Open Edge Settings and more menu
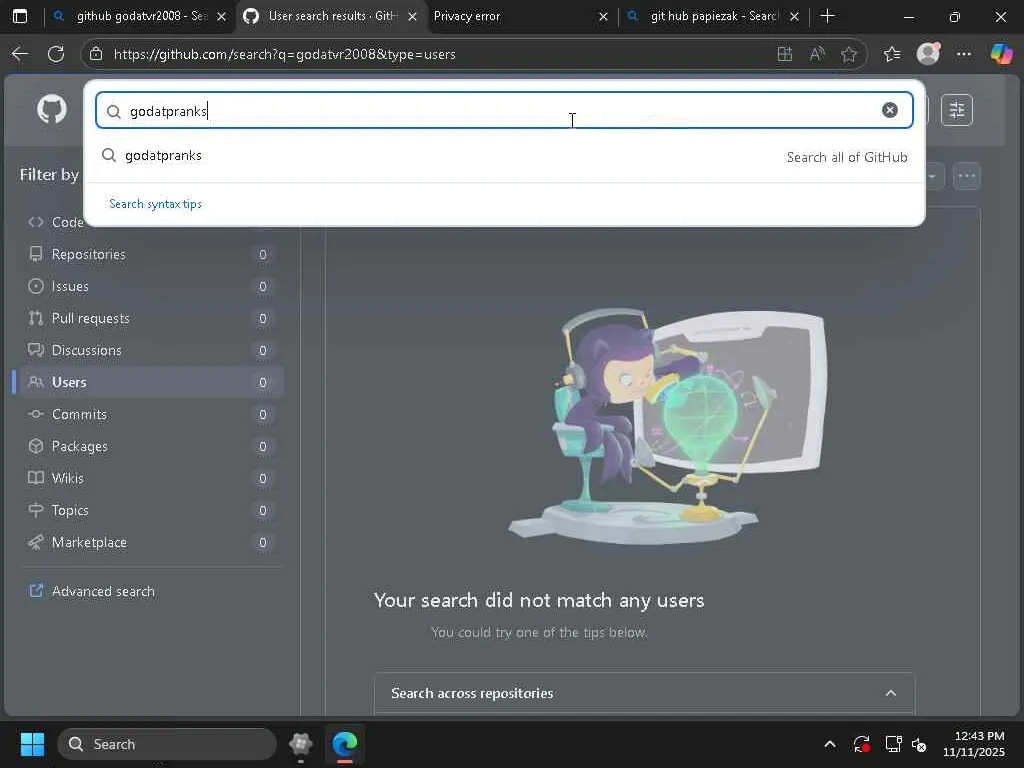The height and width of the screenshot is (768, 1024). coord(964,54)
